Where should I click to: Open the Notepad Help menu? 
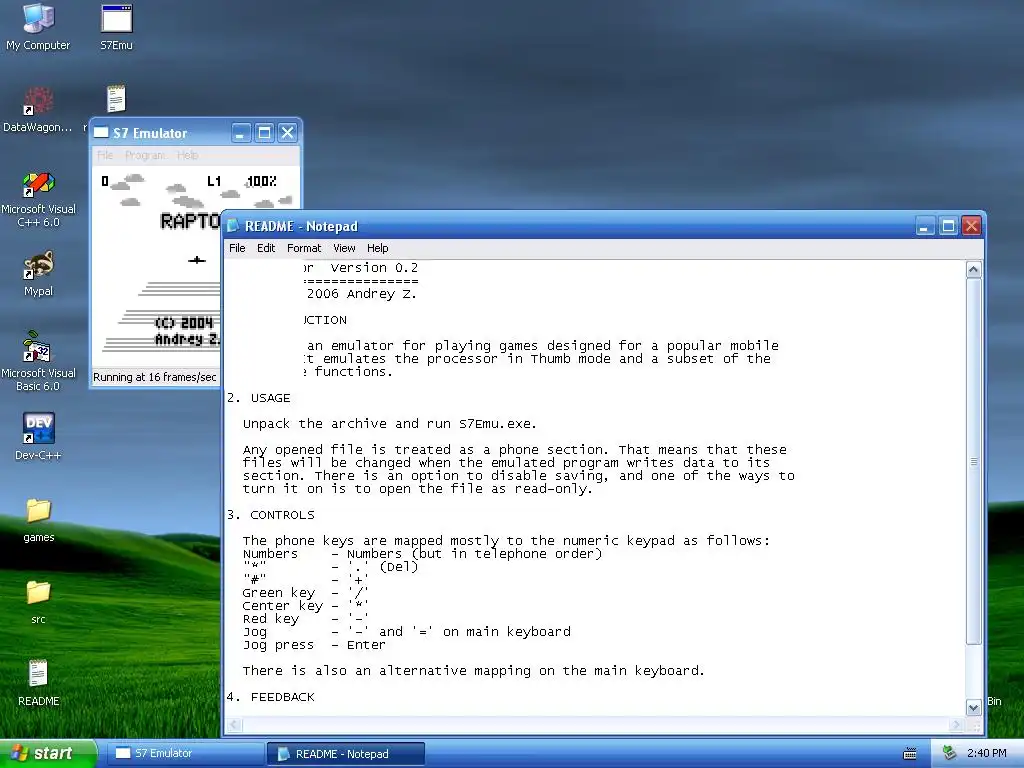(x=377, y=248)
